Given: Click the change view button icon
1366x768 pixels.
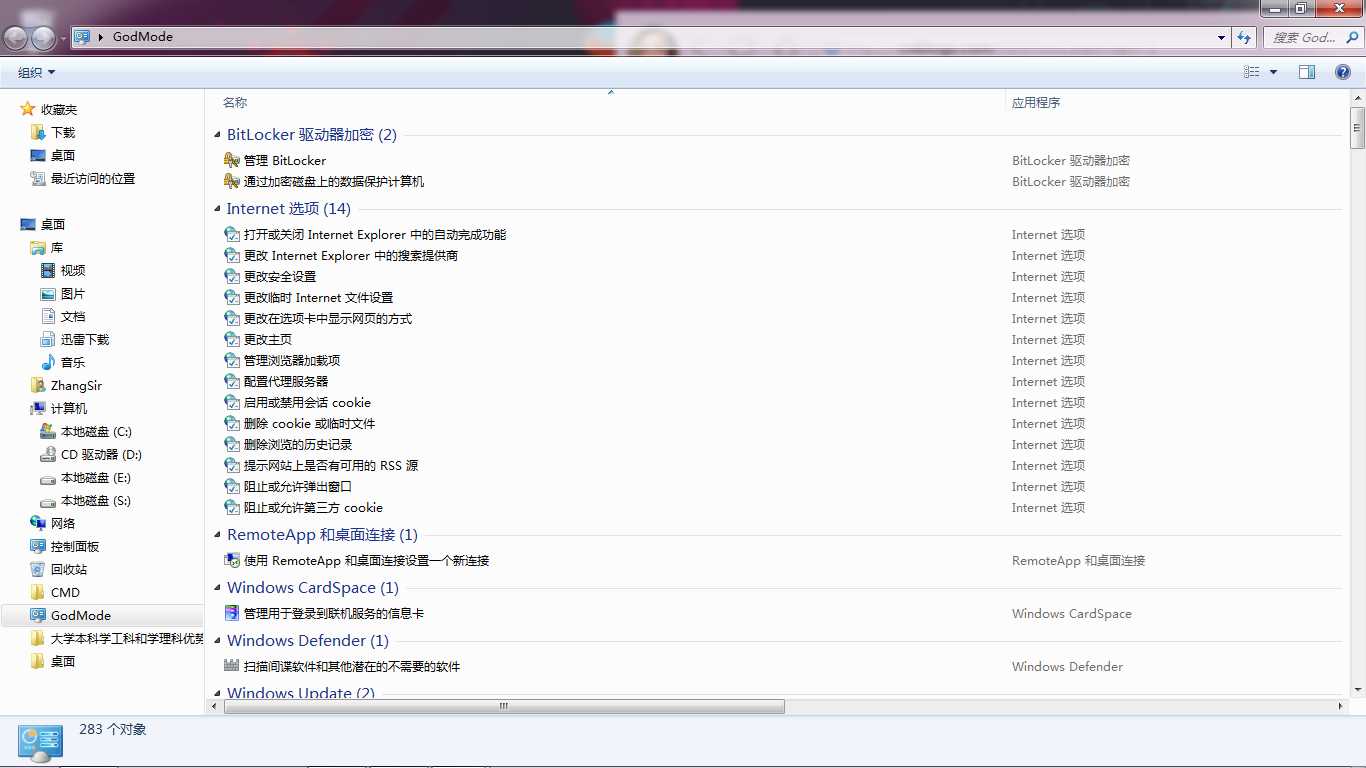Looking at the screenshot, I should pyautogui.click(x=1251, y=72).
